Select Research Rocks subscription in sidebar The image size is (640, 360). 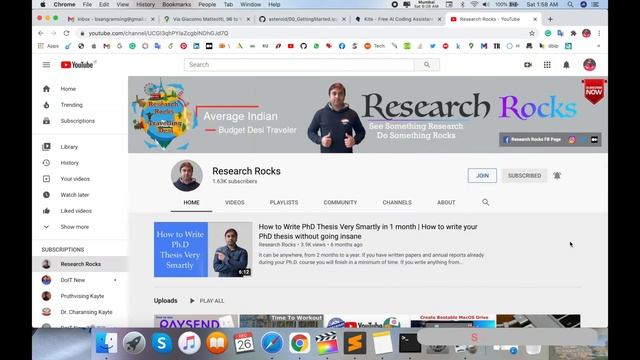80,264
